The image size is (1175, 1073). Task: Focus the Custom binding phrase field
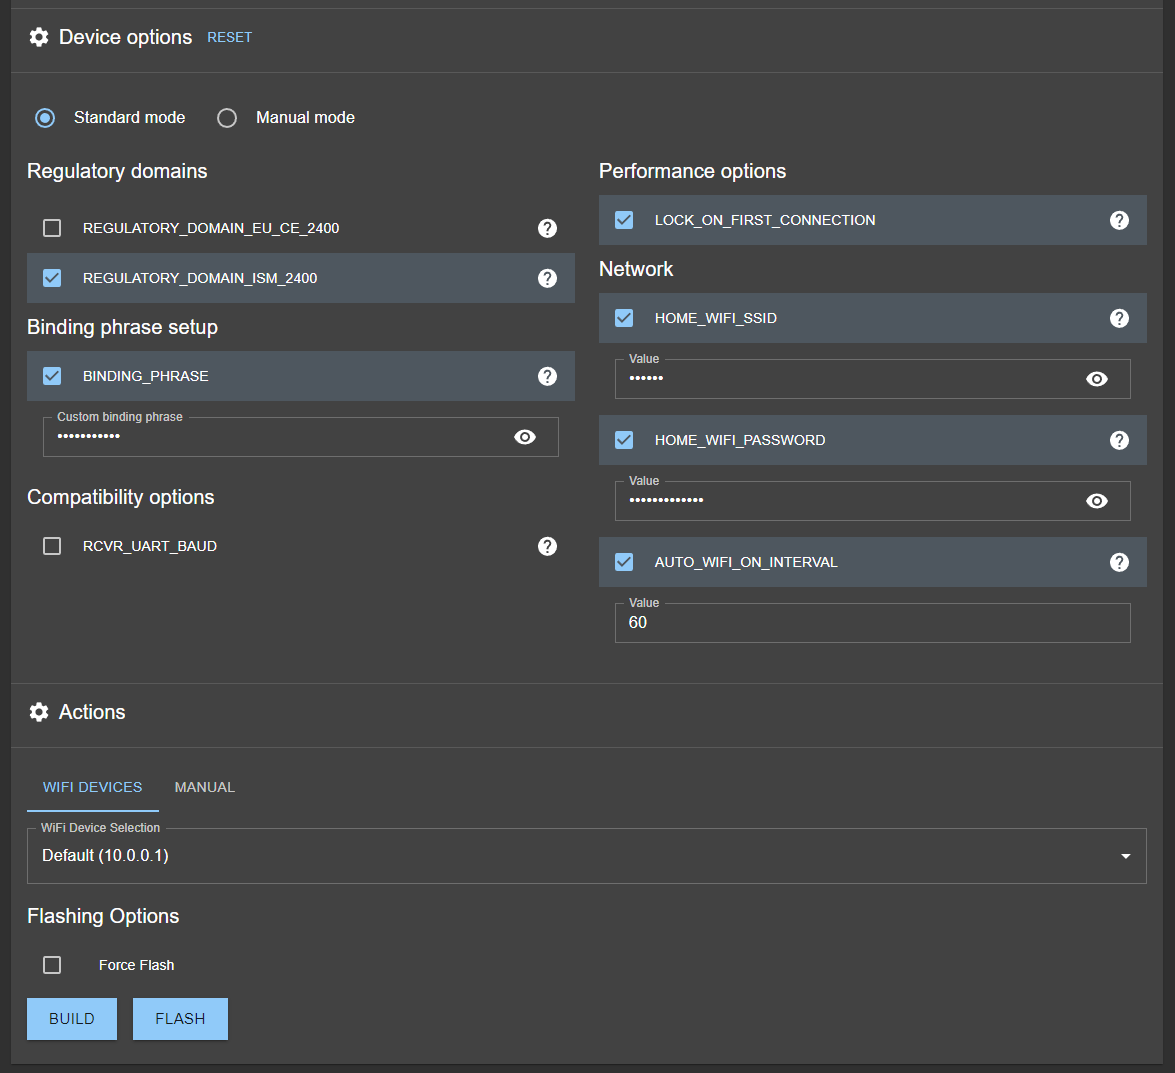pos(300,437)
